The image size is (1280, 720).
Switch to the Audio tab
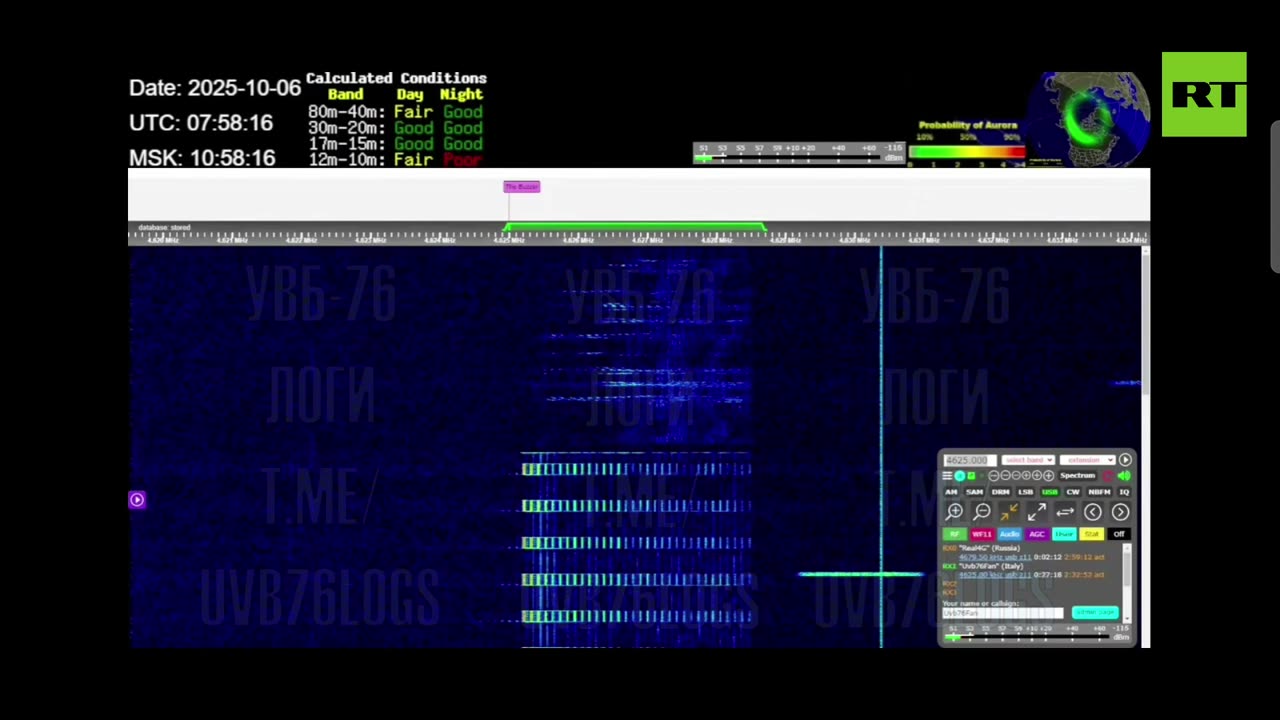[1010, 534]
